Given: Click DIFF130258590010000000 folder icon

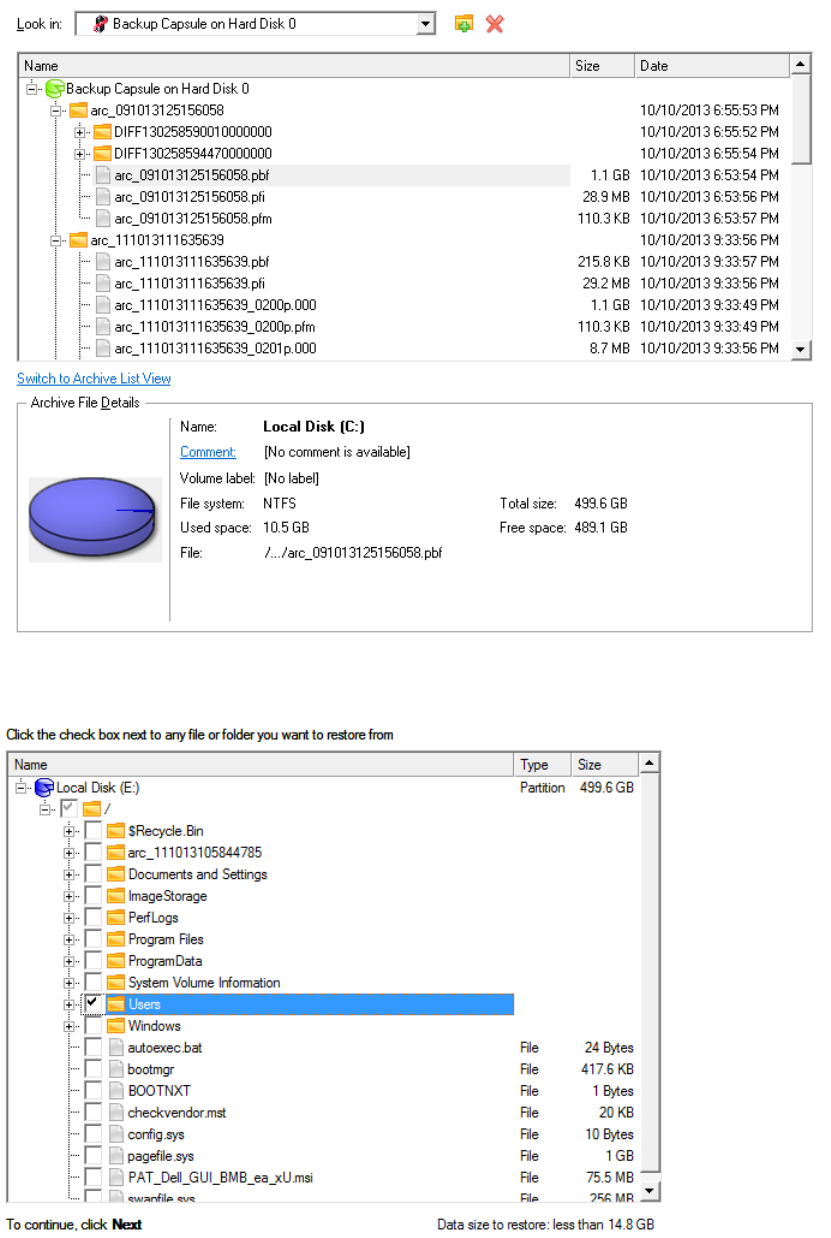Looking at the screenshot, I should [102, 132].
